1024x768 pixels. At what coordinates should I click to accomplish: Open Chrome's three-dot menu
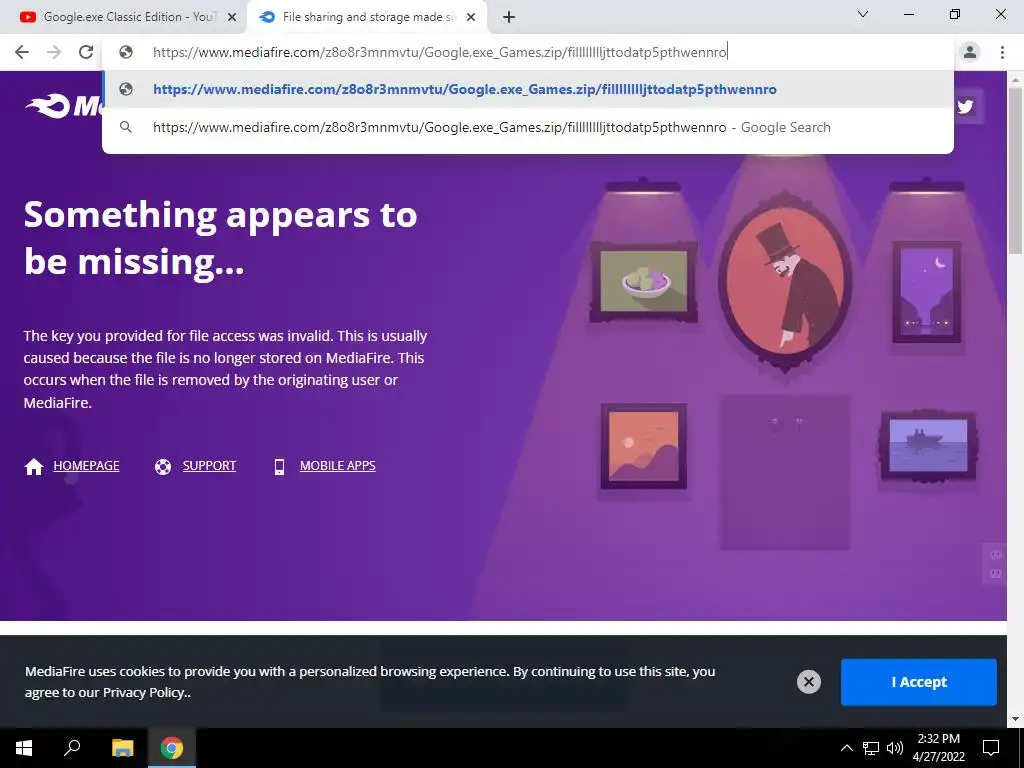click(x=1002, y=52)
